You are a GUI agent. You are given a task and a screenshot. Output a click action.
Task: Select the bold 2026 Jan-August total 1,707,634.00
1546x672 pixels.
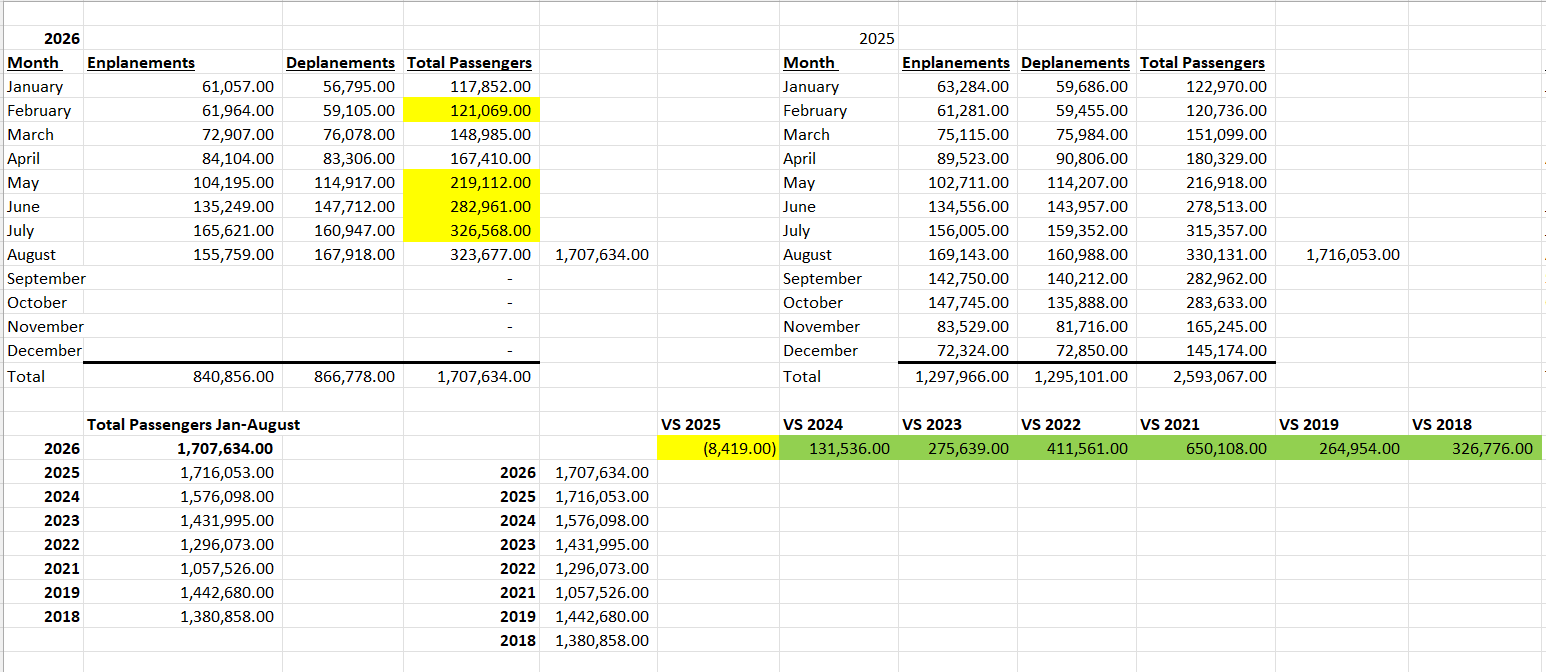pos(226,448)
